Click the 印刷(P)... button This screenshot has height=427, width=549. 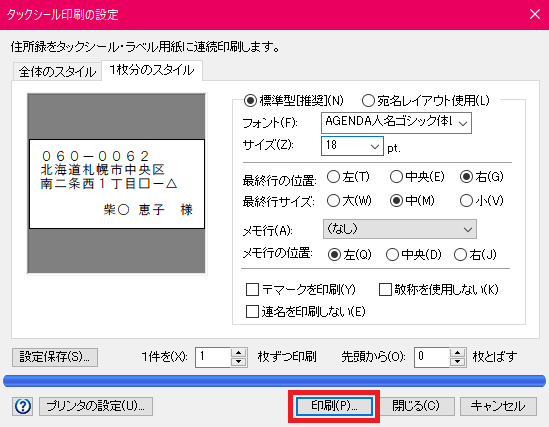tap(334, 406)
